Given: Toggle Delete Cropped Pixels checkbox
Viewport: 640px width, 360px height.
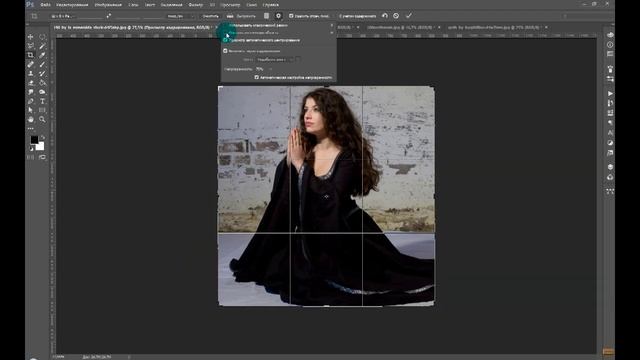Looking at the screenshot, I should click(x=291, y=16).
